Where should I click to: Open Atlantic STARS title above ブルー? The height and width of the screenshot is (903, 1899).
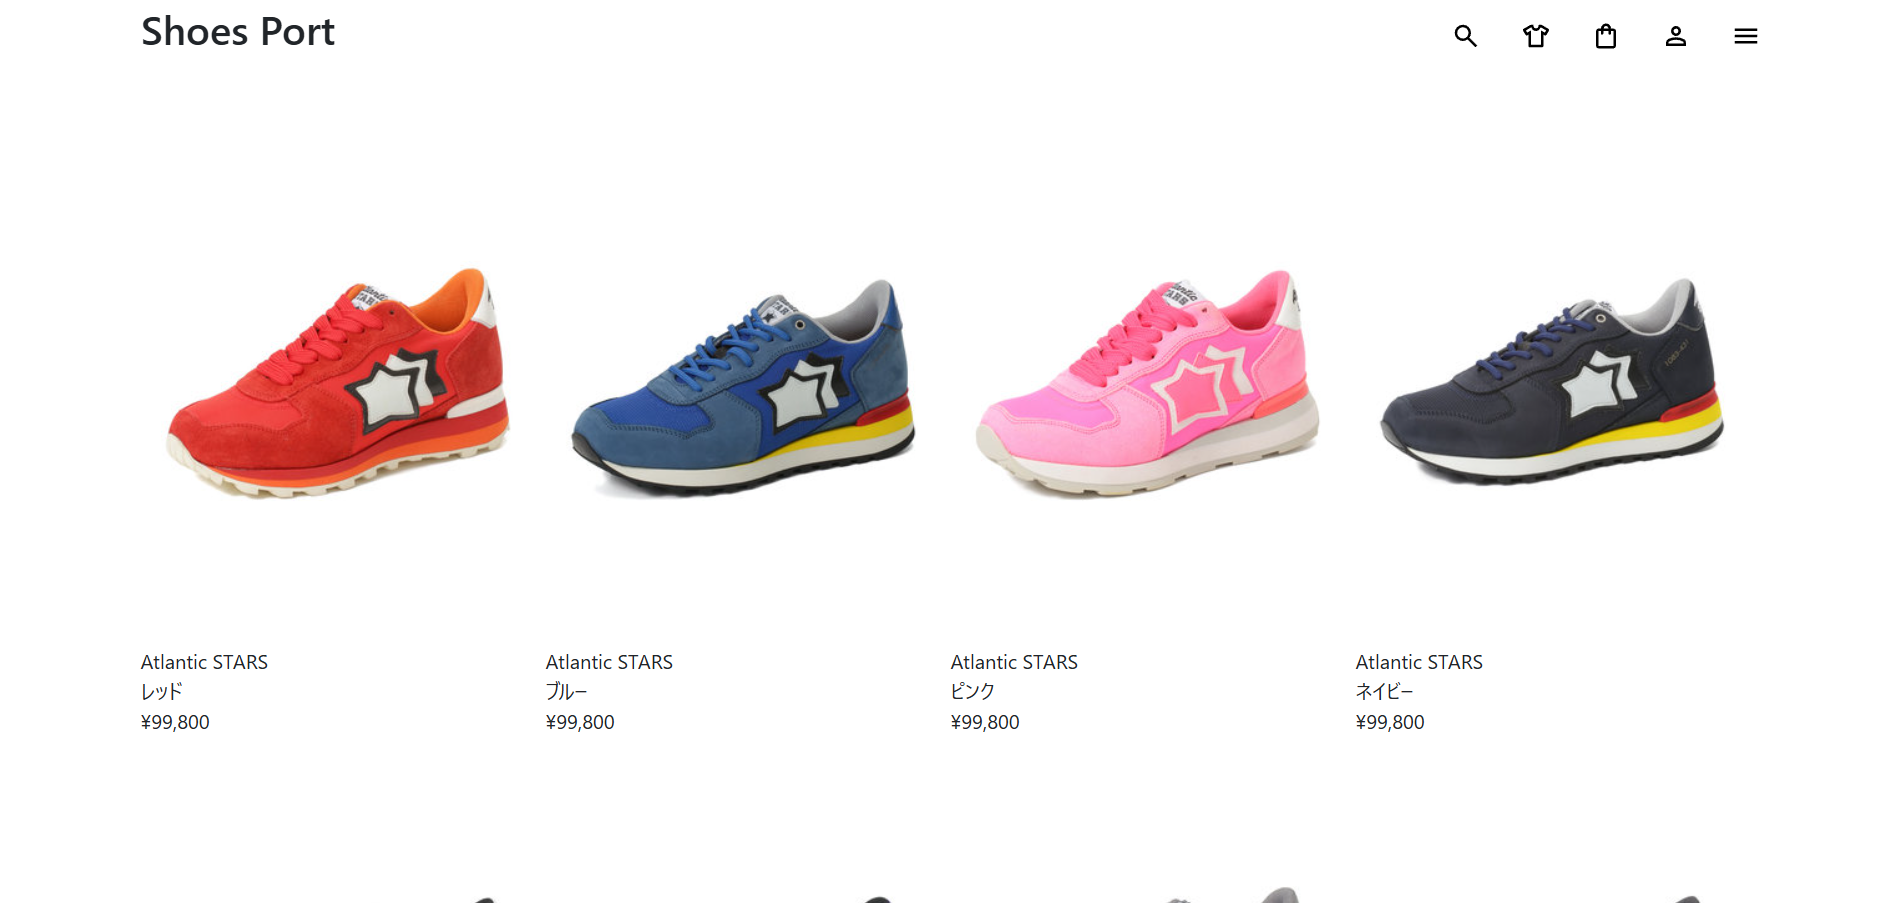click(609, 662)
